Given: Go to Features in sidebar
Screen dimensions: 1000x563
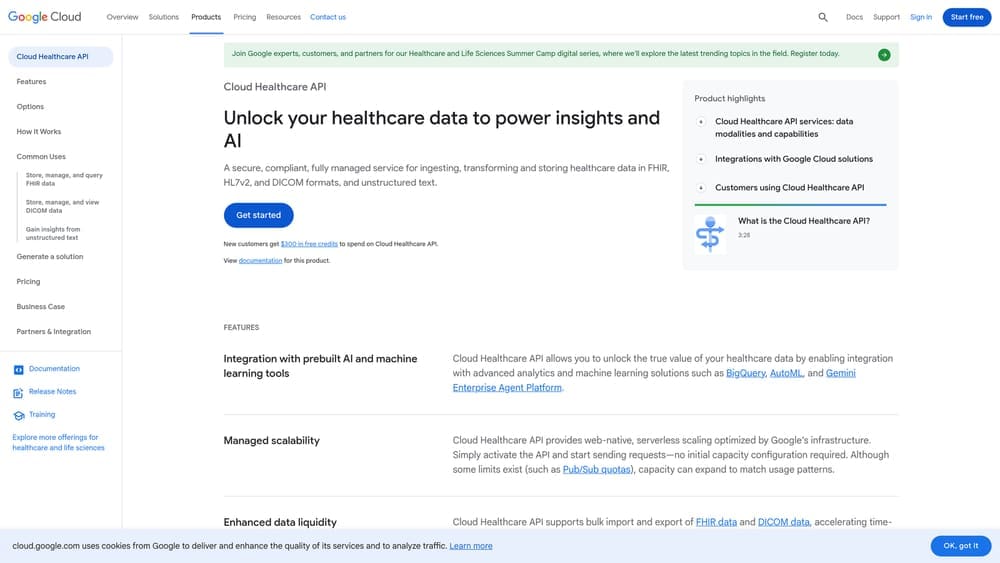Looking at the screenshot, I should (31, 82).
